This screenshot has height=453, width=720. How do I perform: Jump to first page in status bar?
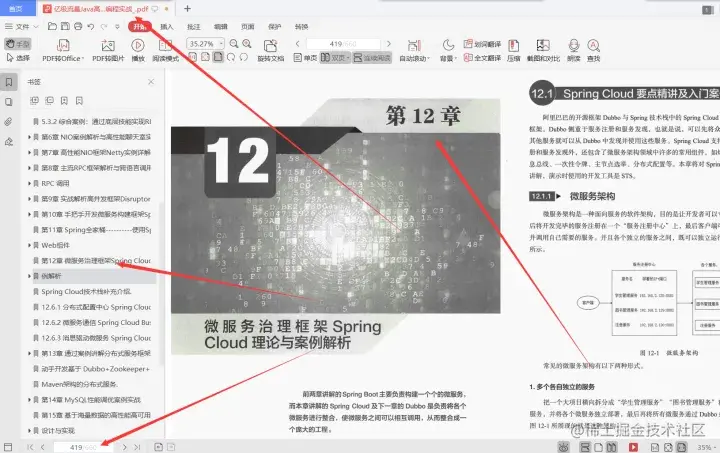point(30,447)
